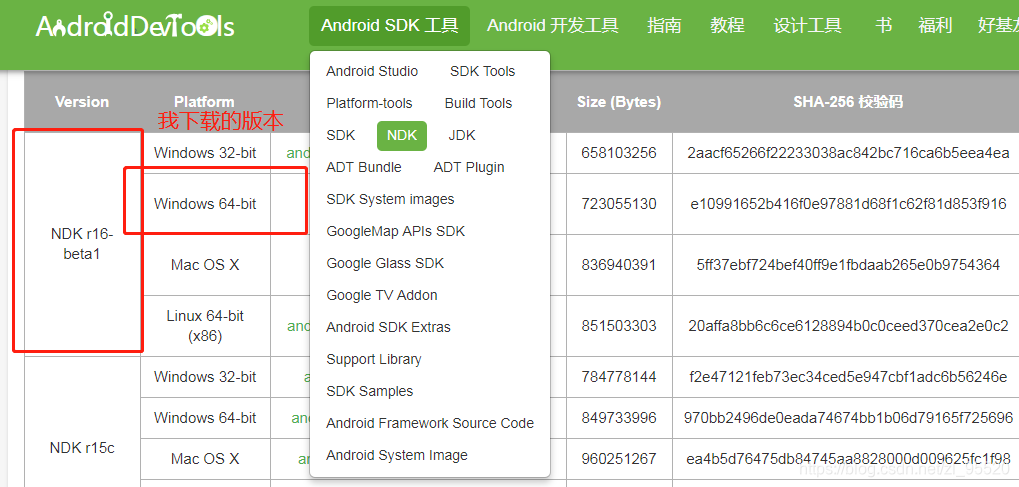Click the checksum starting with ea4b5d76475
The width and height of the screenshot is (1019, 487).
(848, 458)
